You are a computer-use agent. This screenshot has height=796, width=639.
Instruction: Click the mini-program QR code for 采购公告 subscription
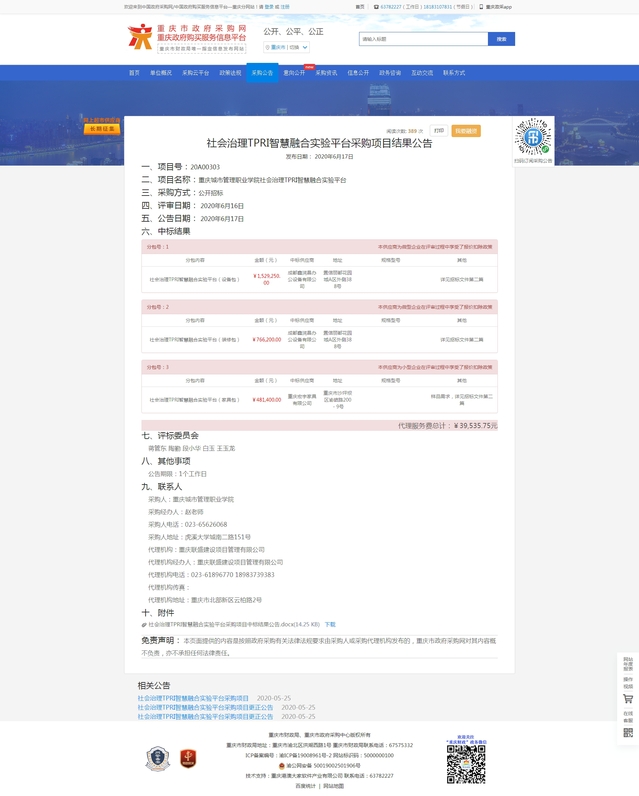point(533,137)
